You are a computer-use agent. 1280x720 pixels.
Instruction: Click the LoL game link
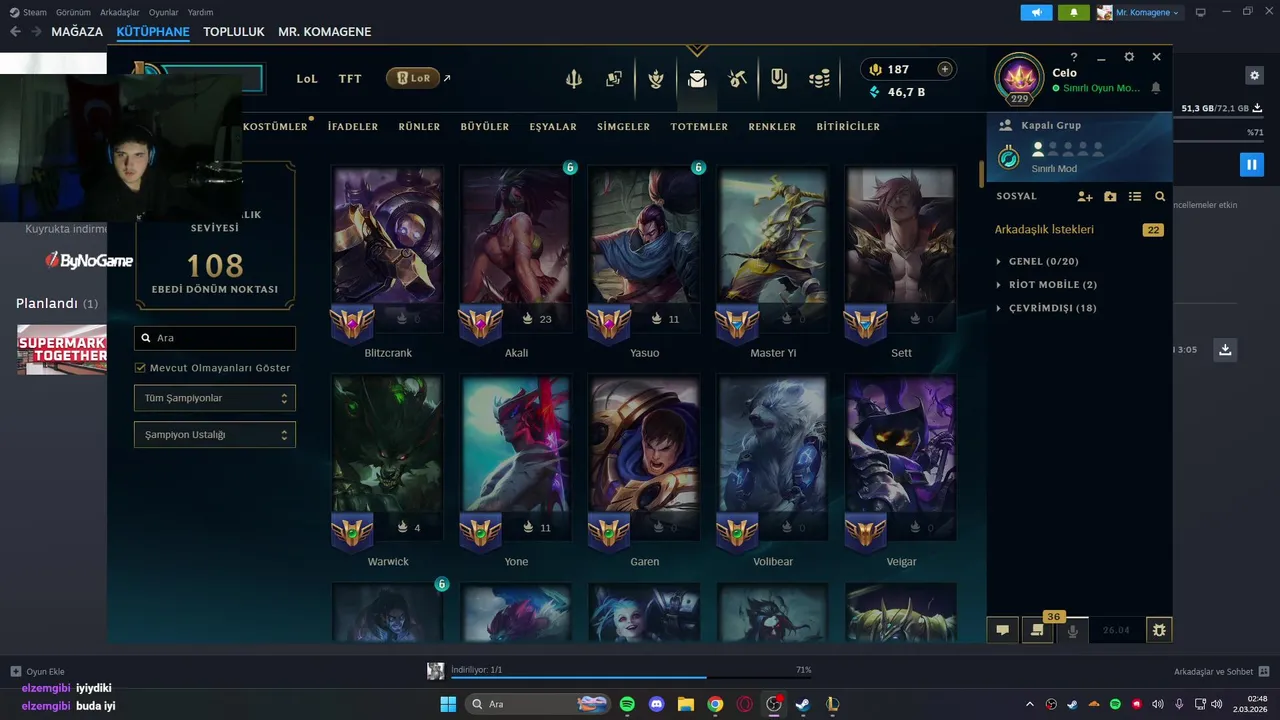[x=307, y=79]
